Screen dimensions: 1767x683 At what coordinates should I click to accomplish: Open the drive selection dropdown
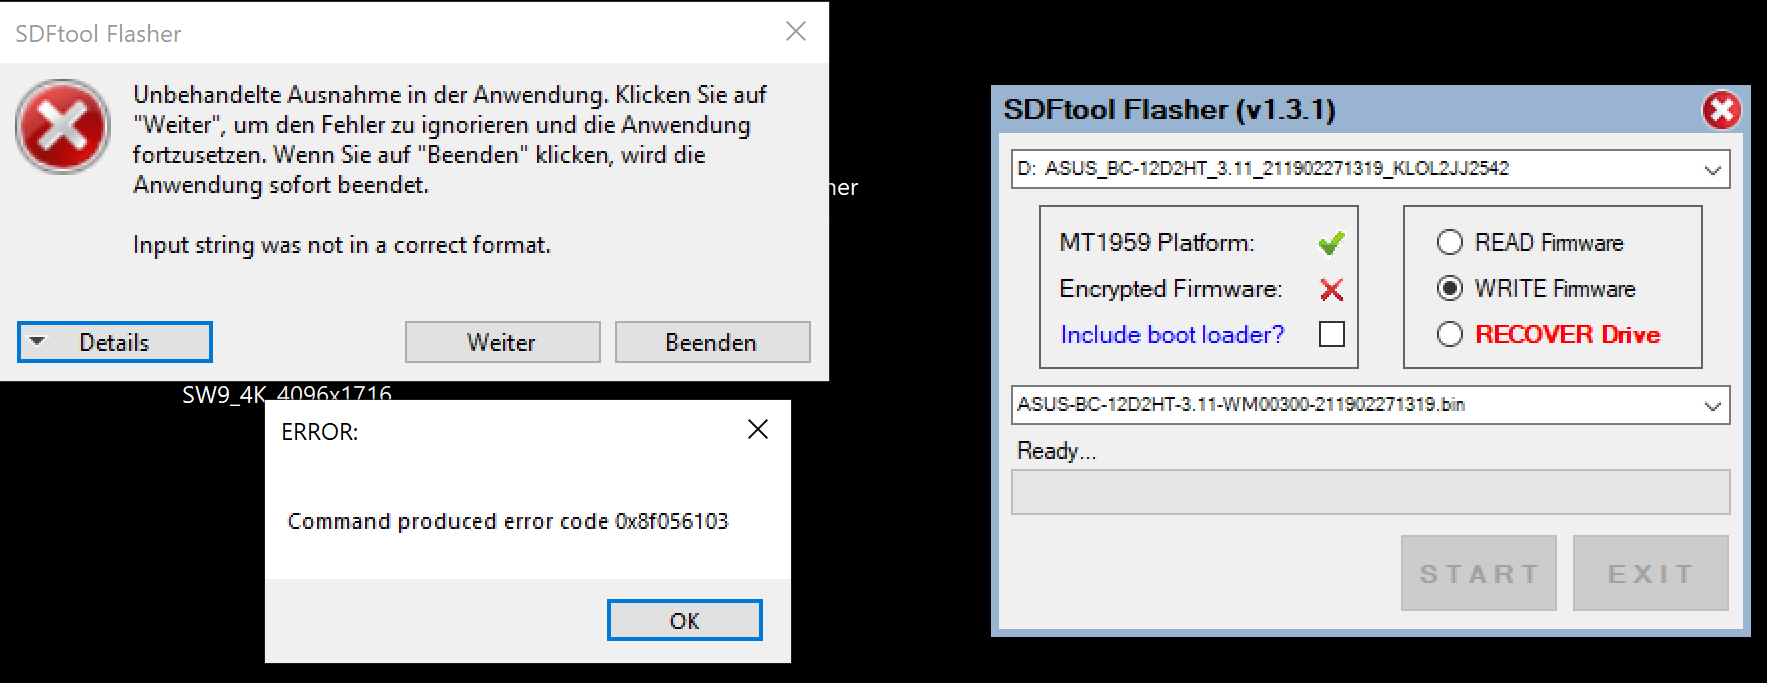pyautogui.click(x=1712, y=169)
